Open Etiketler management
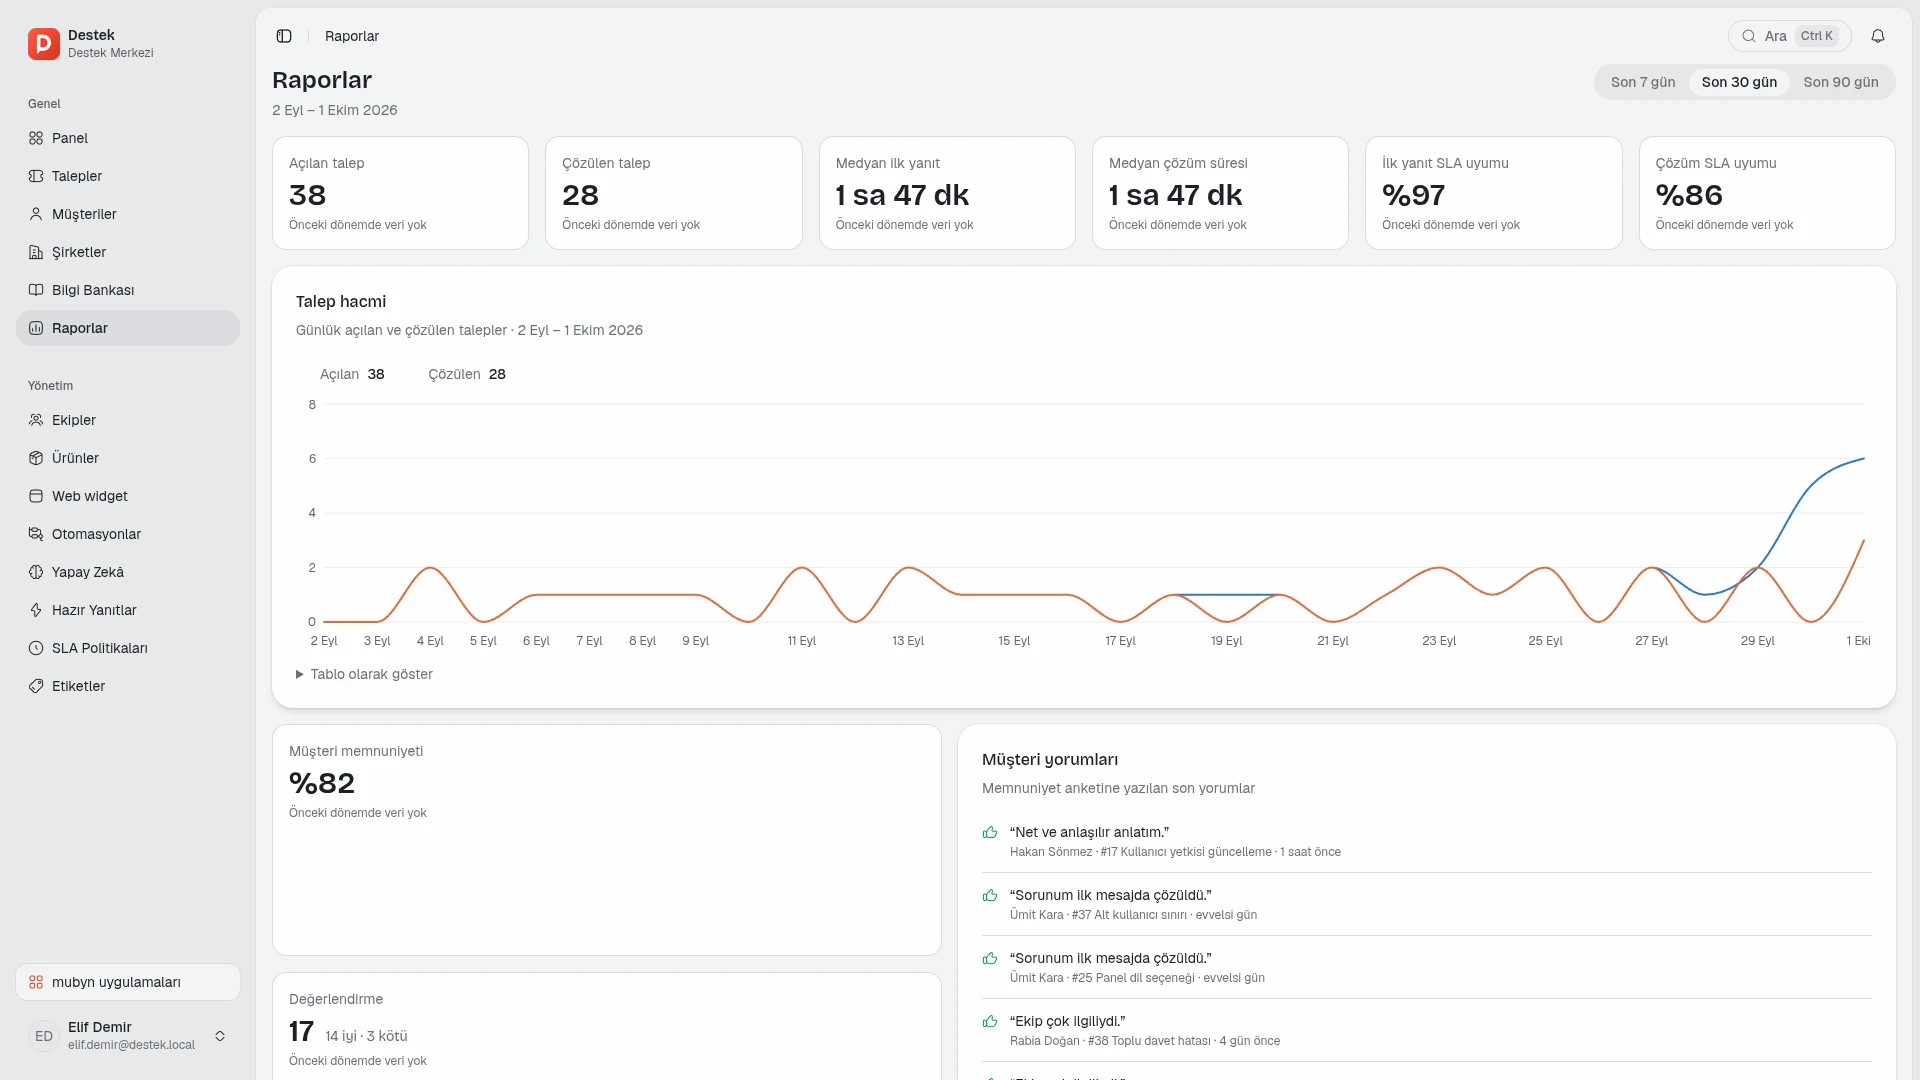Image resolution: width=1920 pixels, height=1080 pixels. [128, 686]
